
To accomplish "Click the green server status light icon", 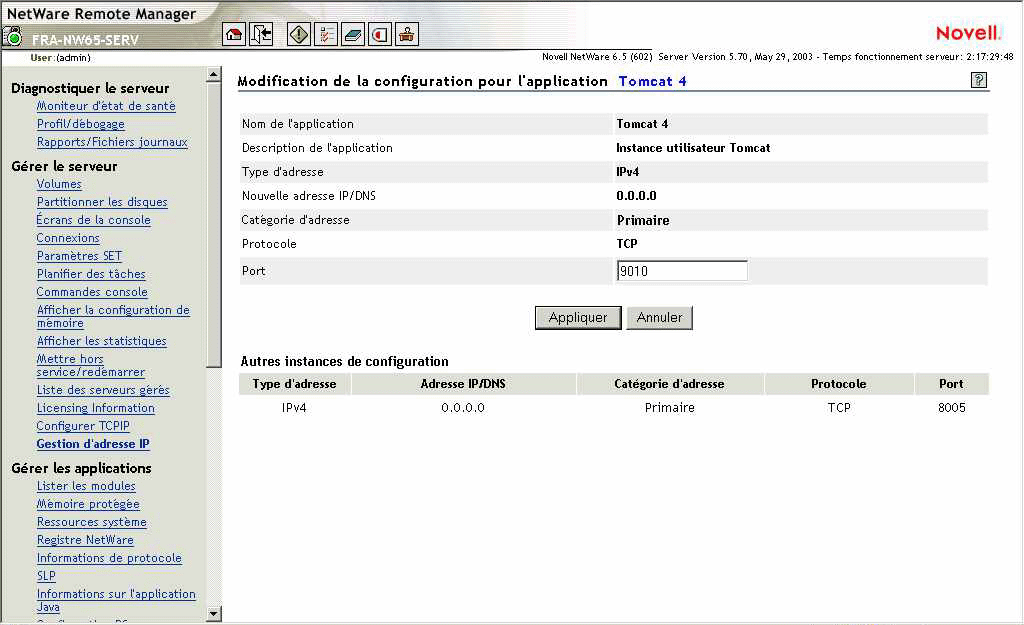I will (x=12, y=37).
